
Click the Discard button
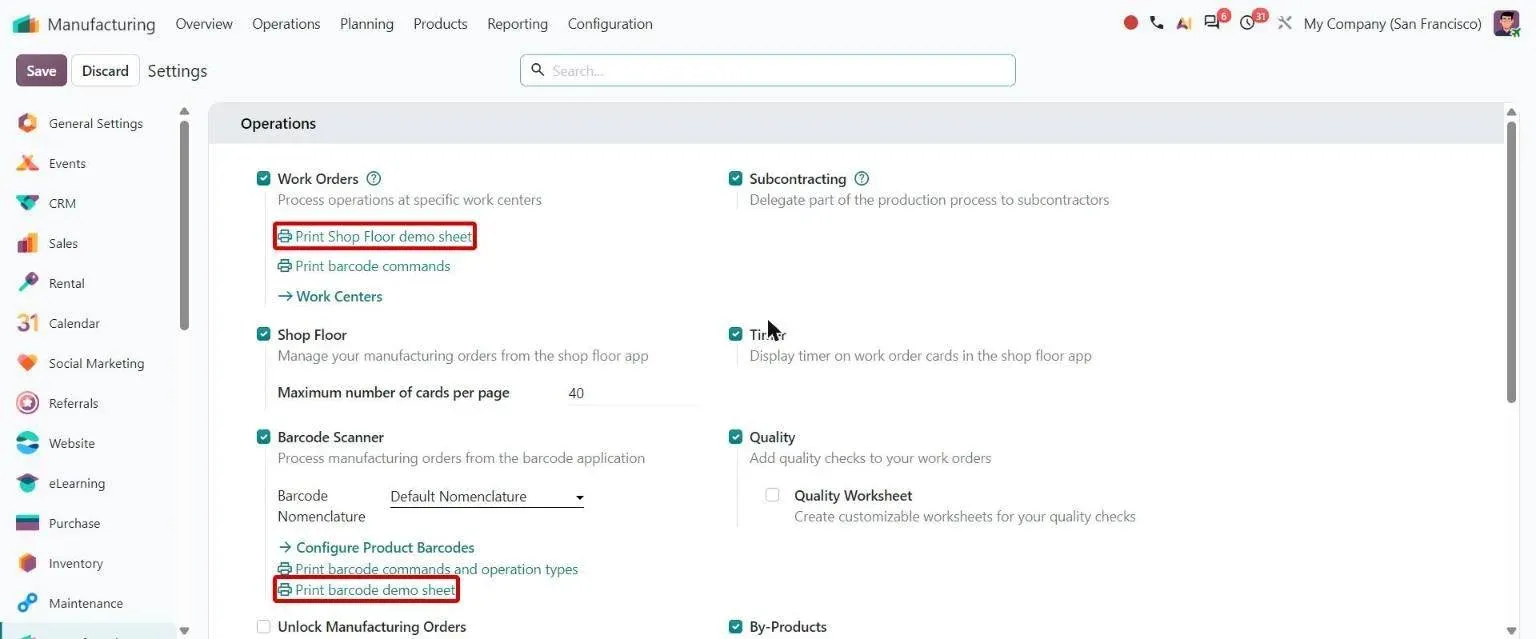(x=105, y=71)
